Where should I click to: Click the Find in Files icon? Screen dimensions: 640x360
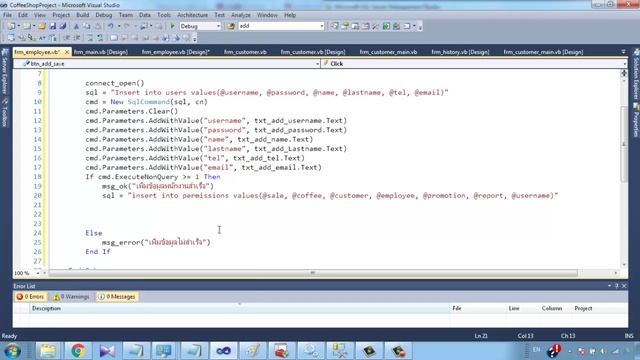tap(231, 26)
